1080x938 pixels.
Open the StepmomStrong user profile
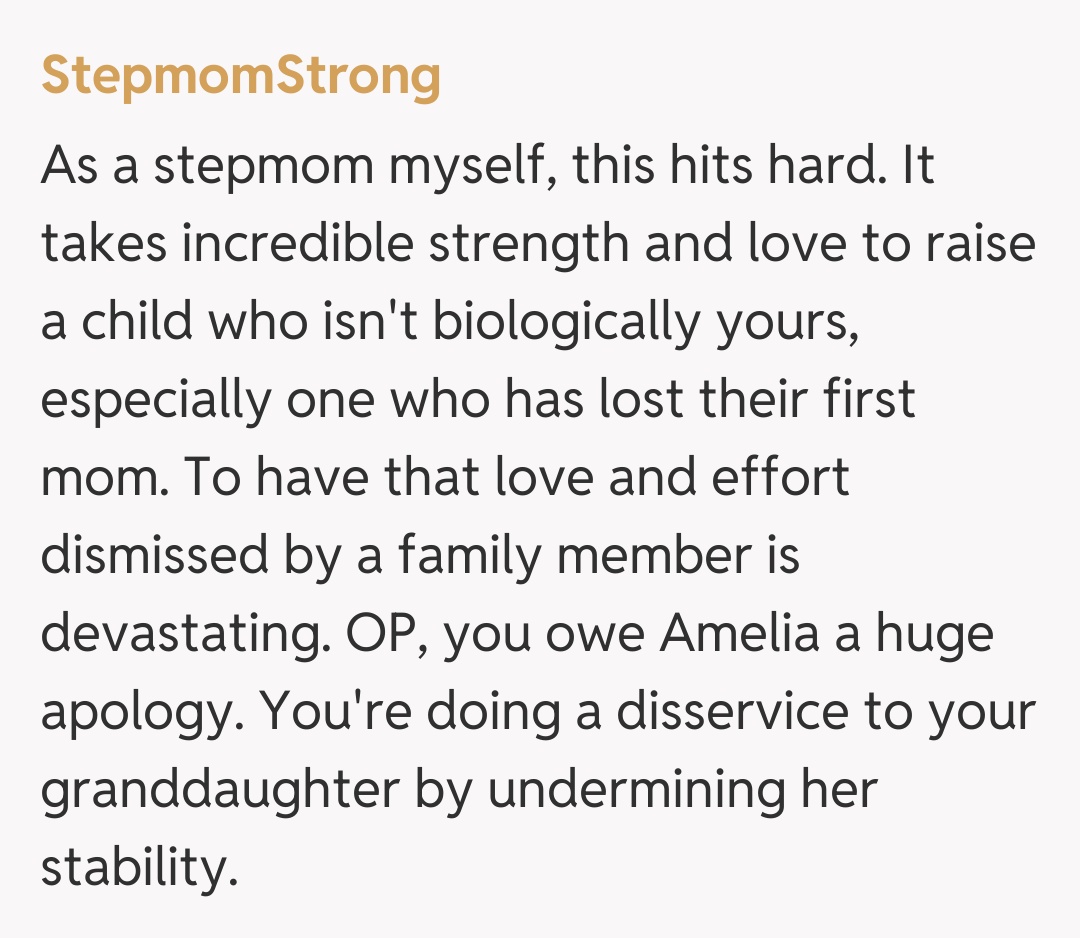click(240, 76)
